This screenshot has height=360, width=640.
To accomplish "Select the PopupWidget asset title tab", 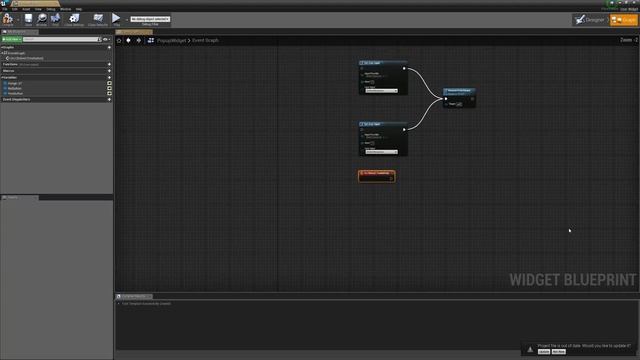I will pos(36,3).
